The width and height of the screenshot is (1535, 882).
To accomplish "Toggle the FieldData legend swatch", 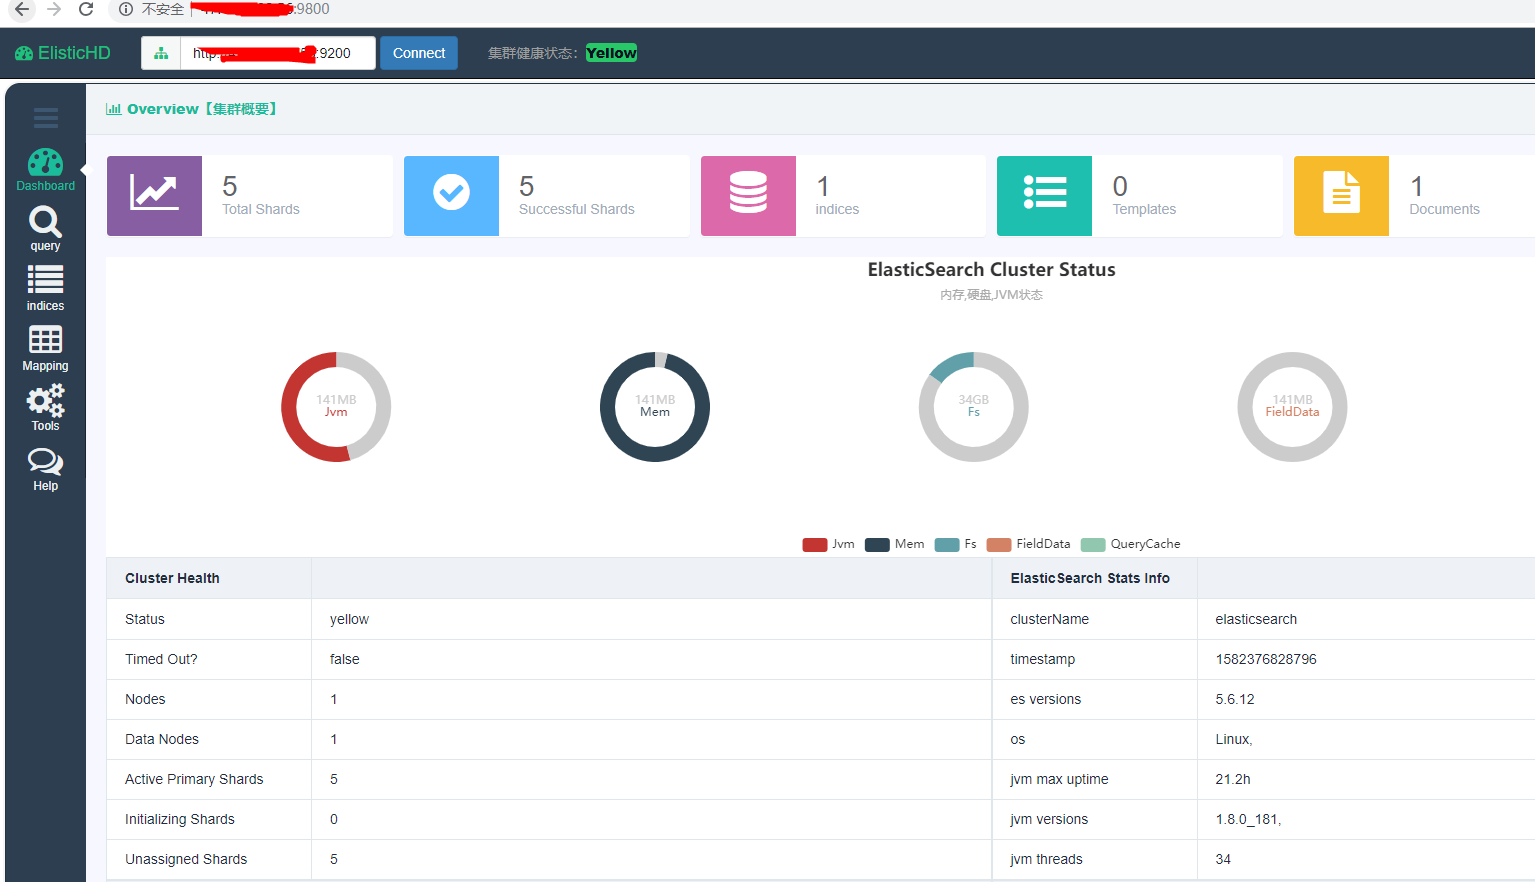I will [x=999, y=545].
